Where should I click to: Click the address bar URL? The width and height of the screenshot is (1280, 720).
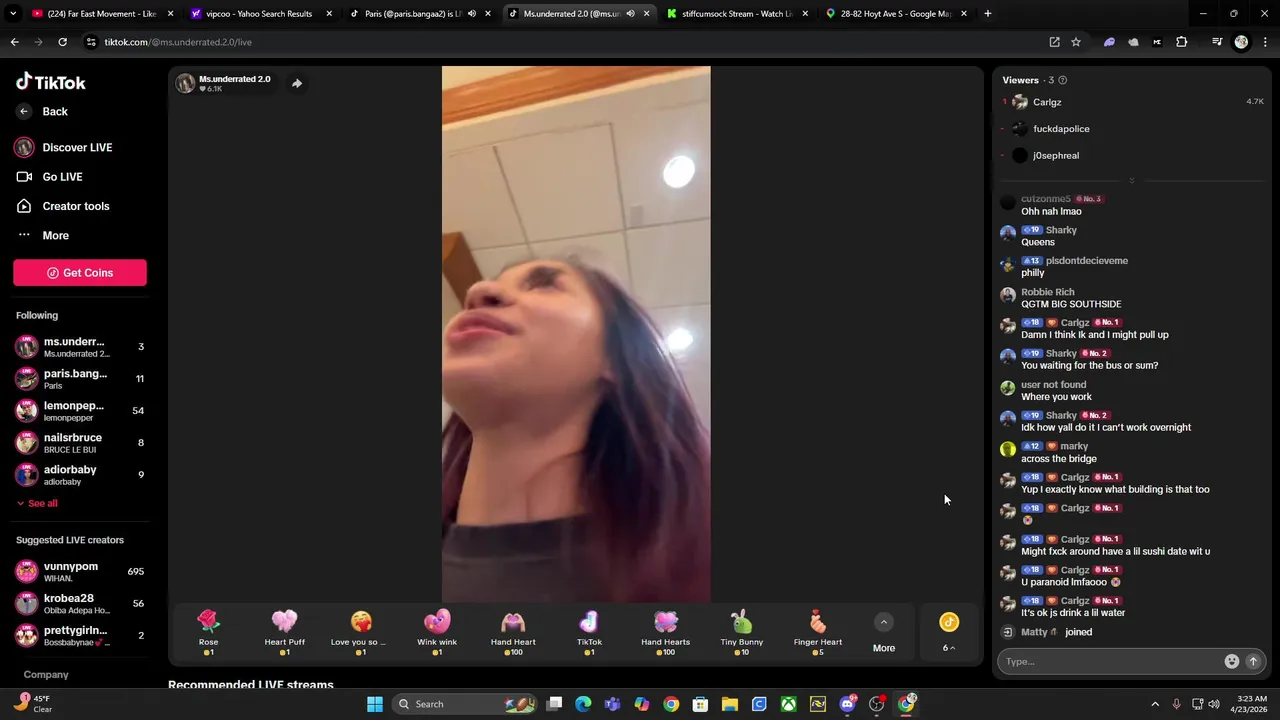[x=178, y=42]
